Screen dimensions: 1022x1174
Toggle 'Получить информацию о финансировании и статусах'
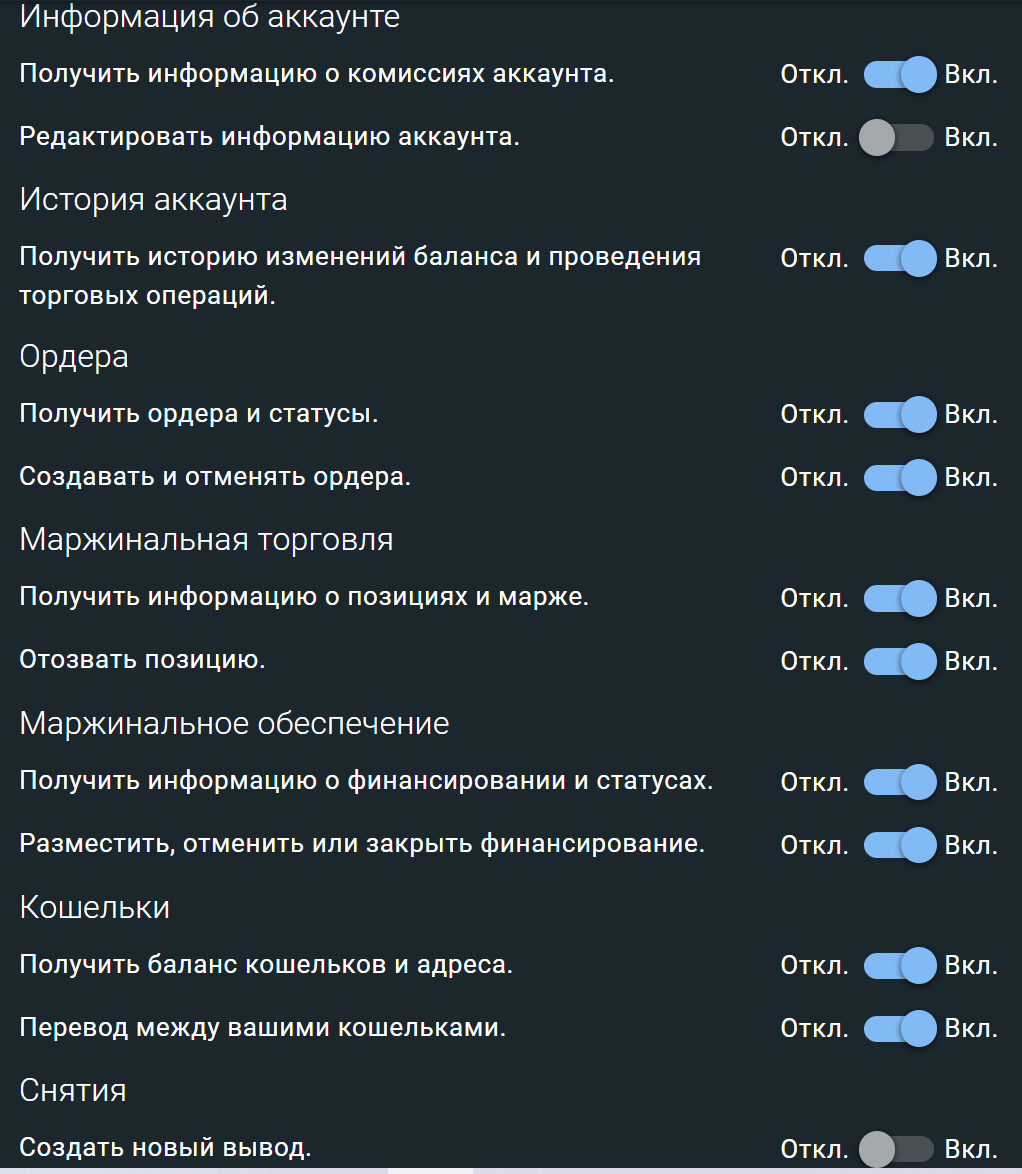click(x=899, y=782)
